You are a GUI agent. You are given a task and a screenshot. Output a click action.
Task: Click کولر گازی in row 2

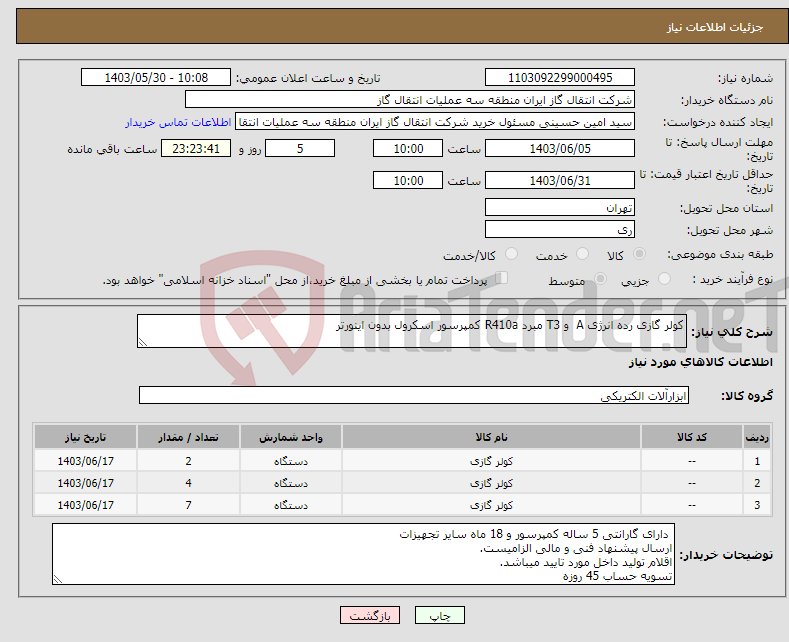pyautogui.click(x=491, y=483)
